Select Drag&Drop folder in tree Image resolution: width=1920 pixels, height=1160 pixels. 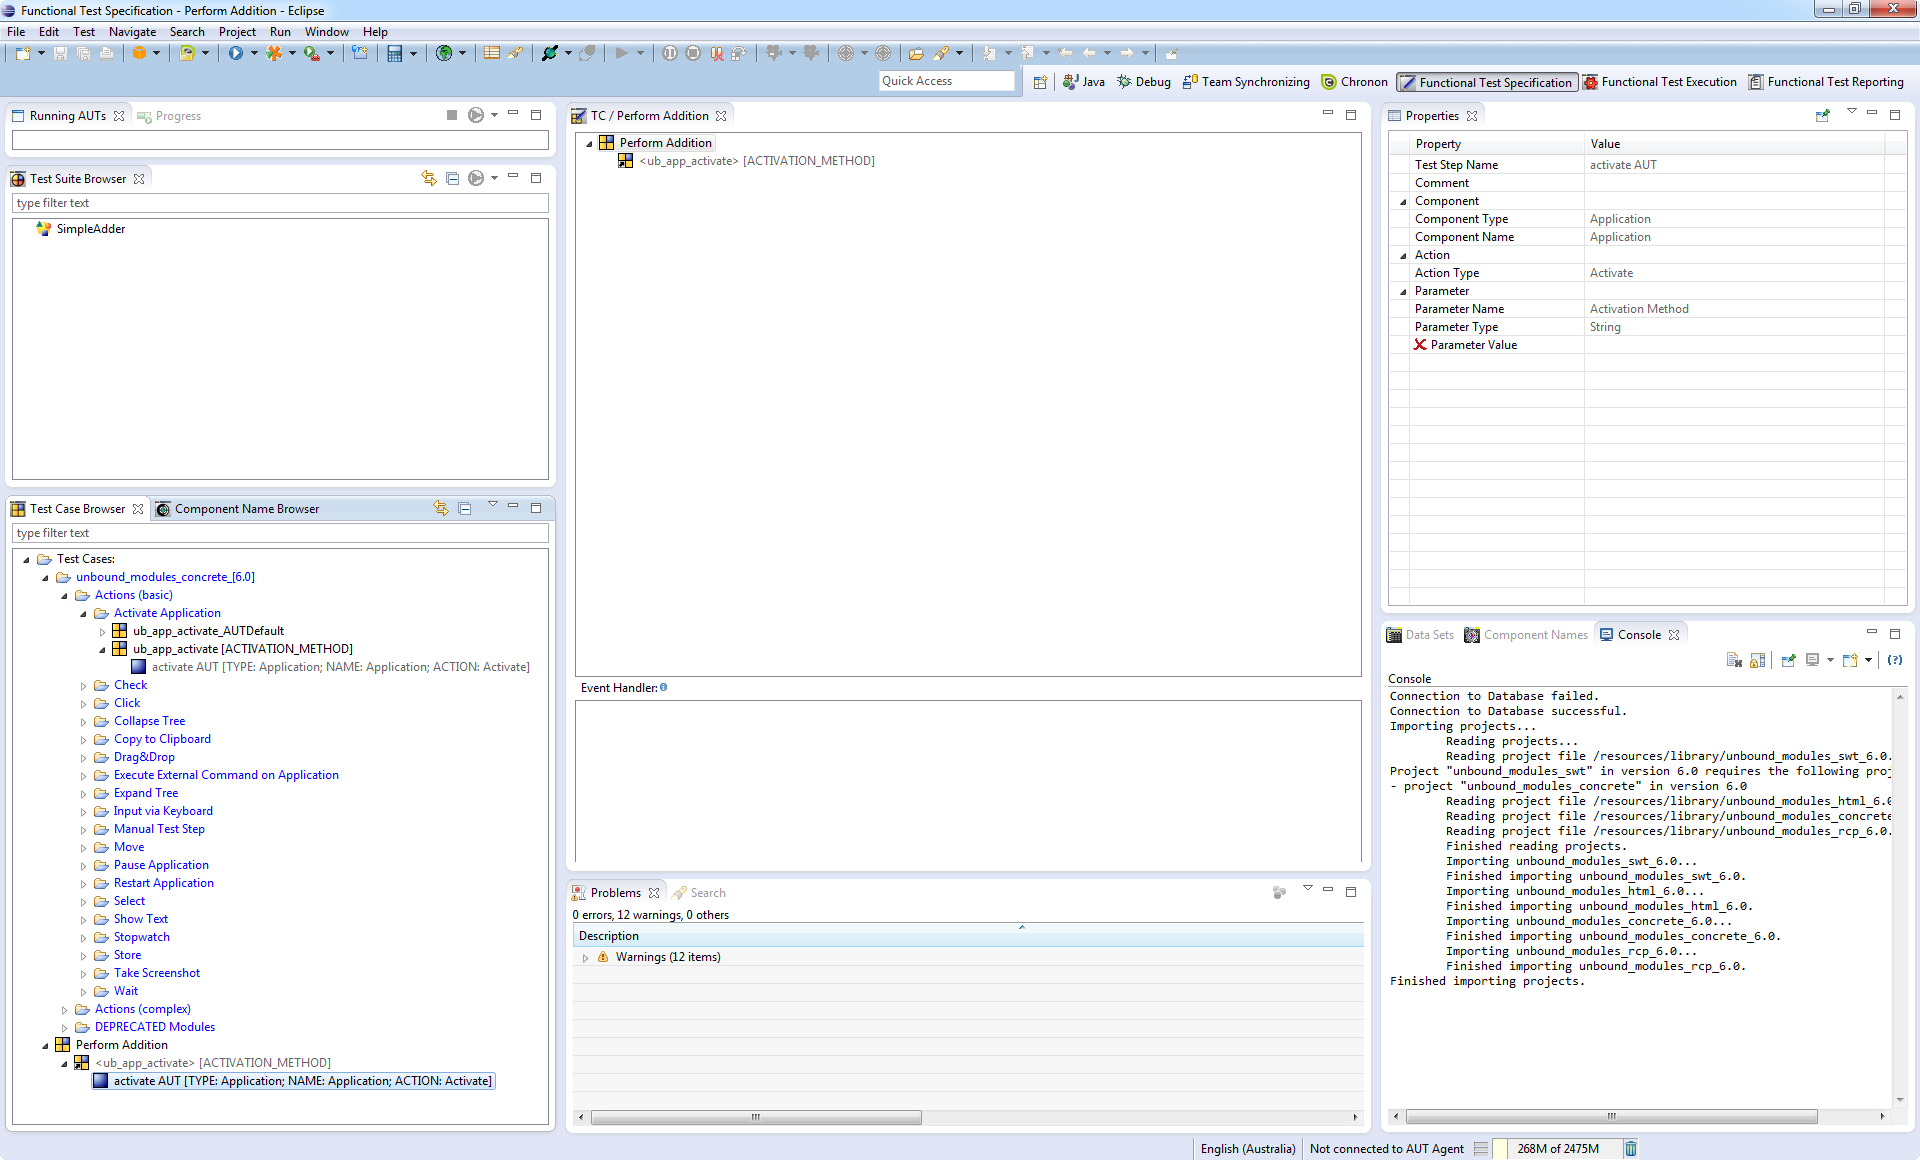coord(144,757)
